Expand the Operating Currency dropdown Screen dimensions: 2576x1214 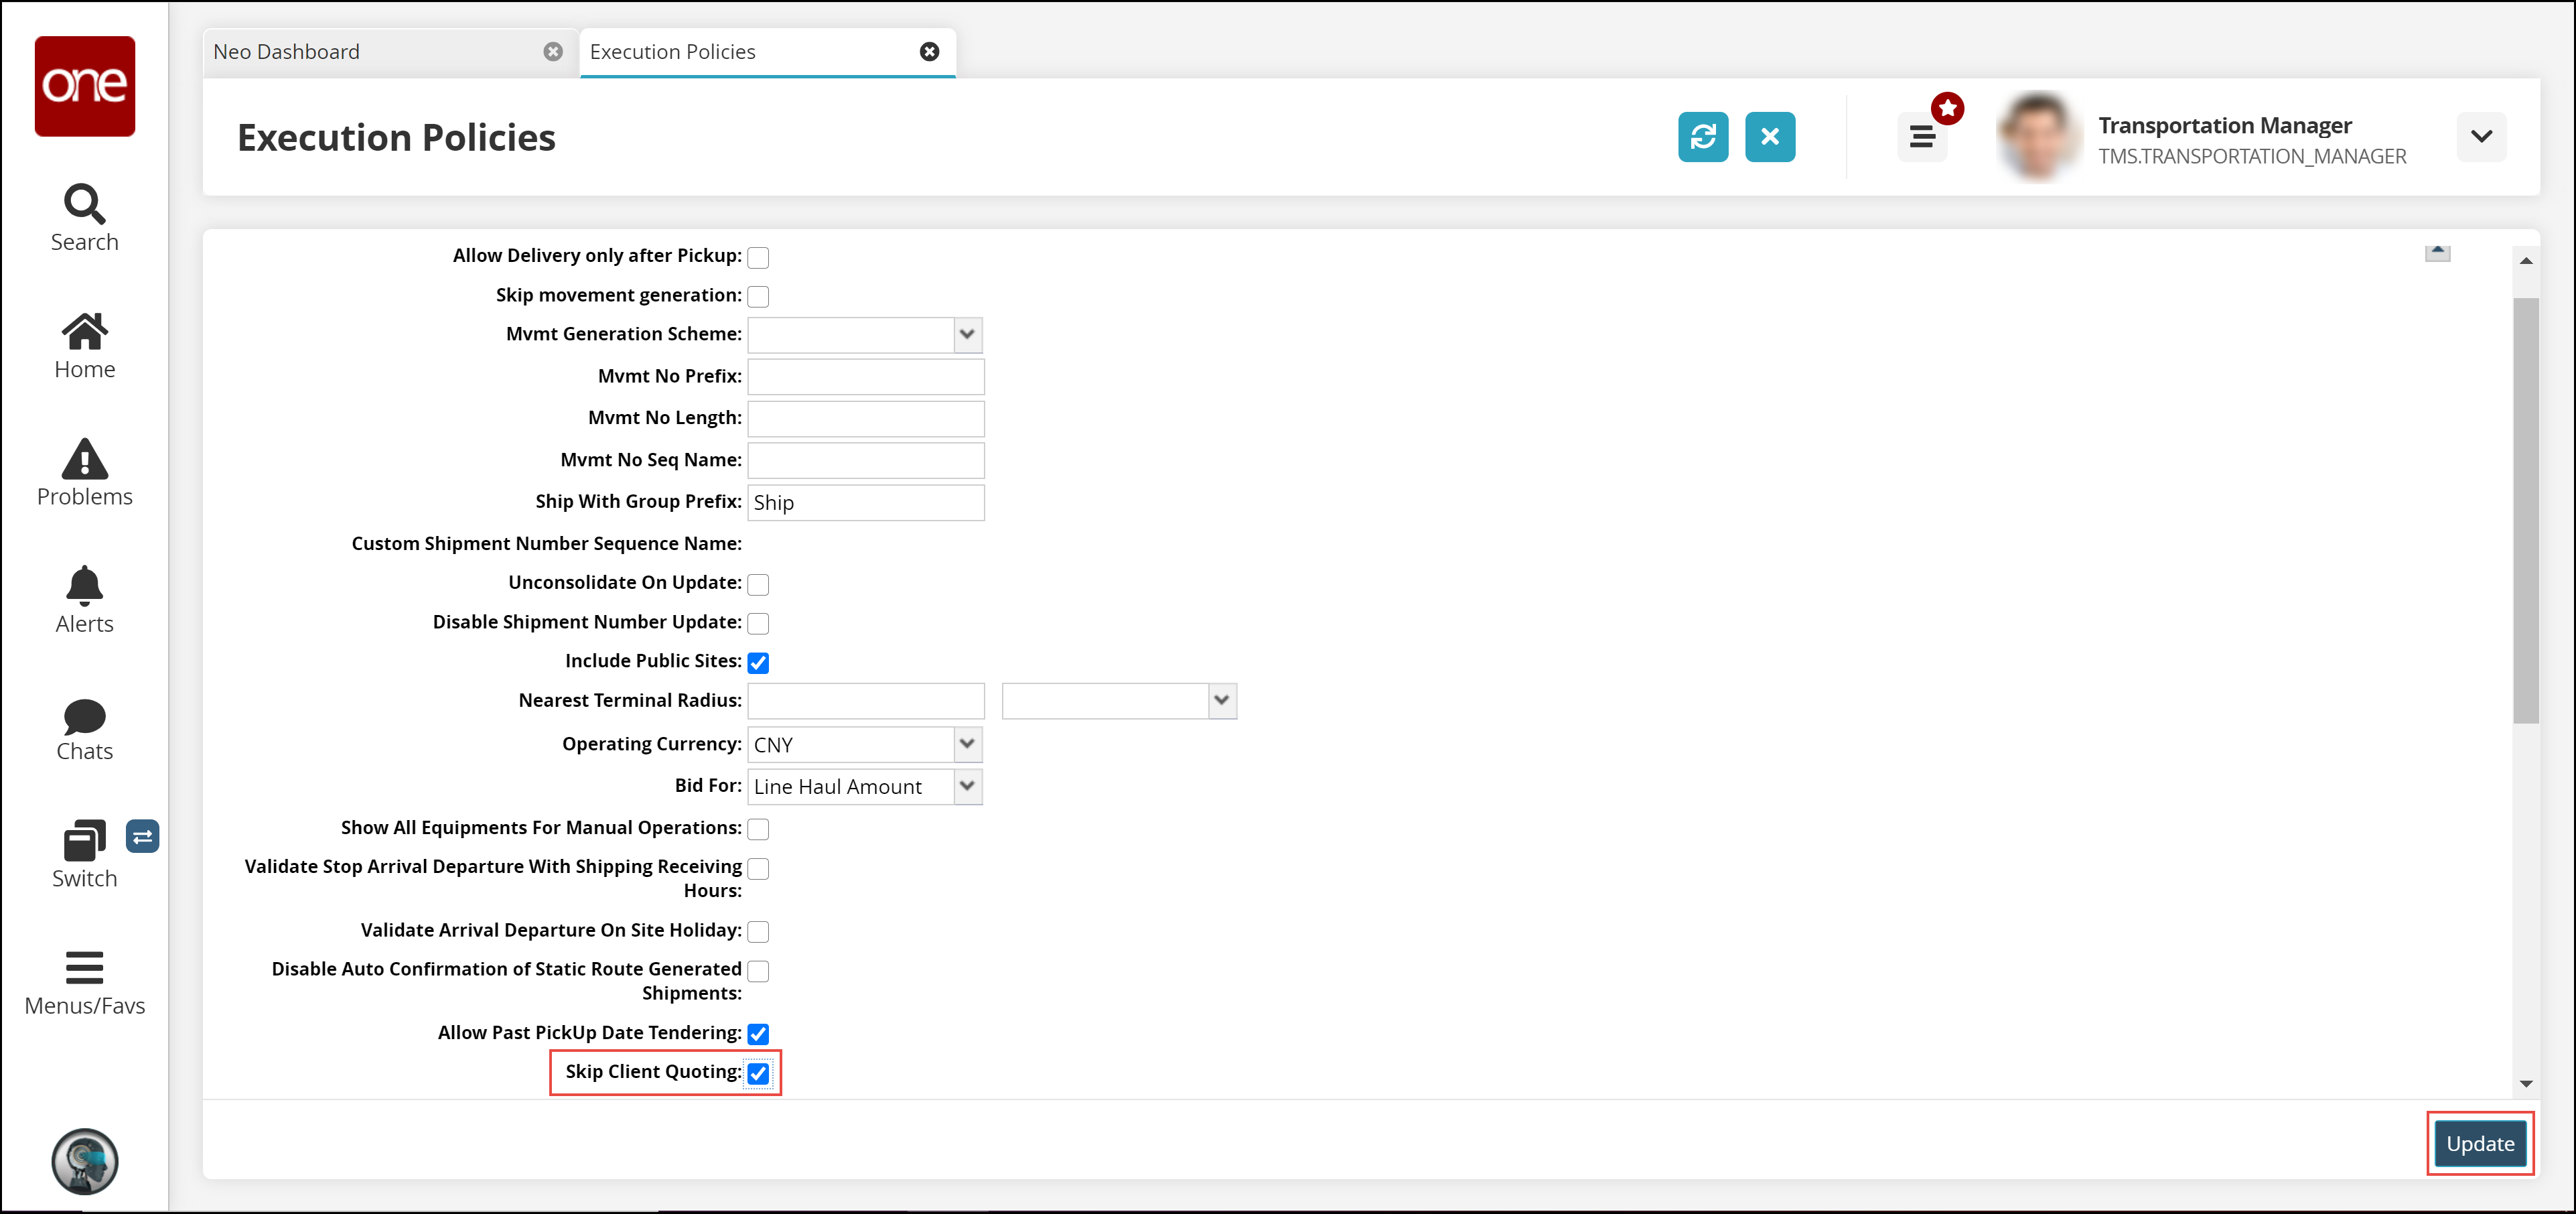click(x=968, y=742)
